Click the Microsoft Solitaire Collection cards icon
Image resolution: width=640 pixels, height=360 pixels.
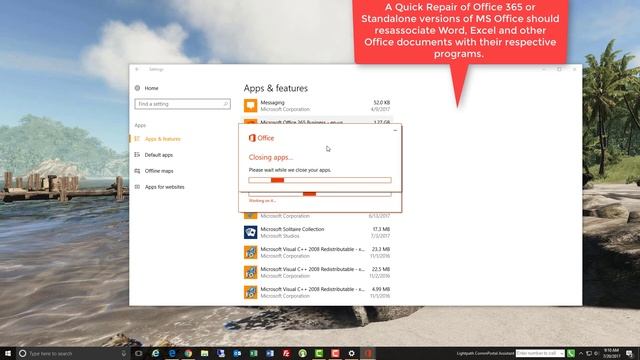[251, 232]
